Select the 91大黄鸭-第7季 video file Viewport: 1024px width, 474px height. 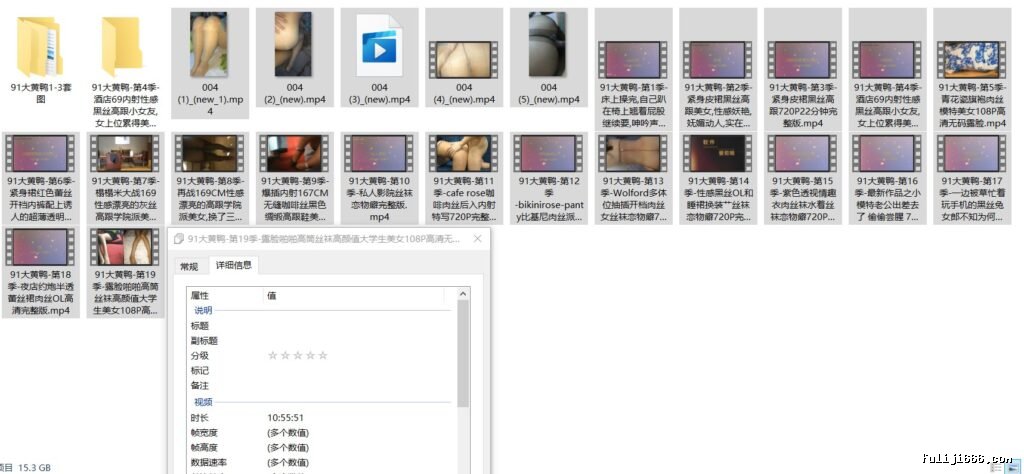tap(125, 179)
